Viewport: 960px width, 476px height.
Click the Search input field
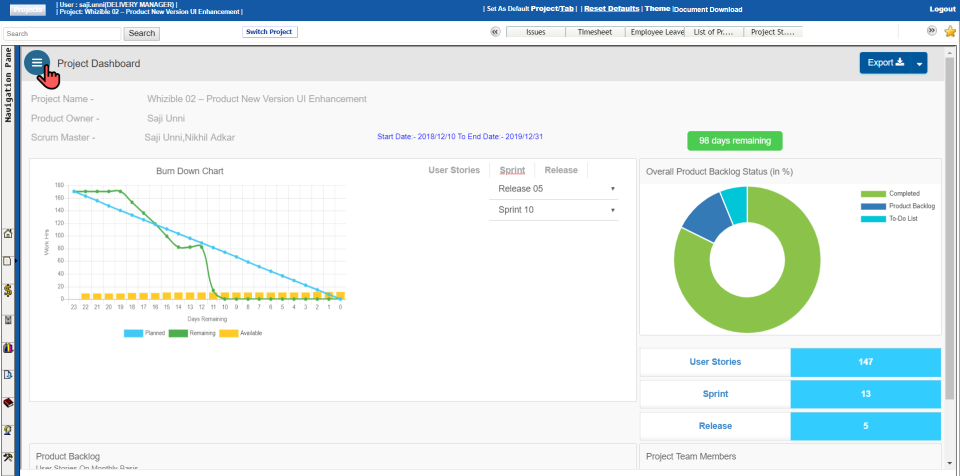pyautogui.click(x=62, y=33)
